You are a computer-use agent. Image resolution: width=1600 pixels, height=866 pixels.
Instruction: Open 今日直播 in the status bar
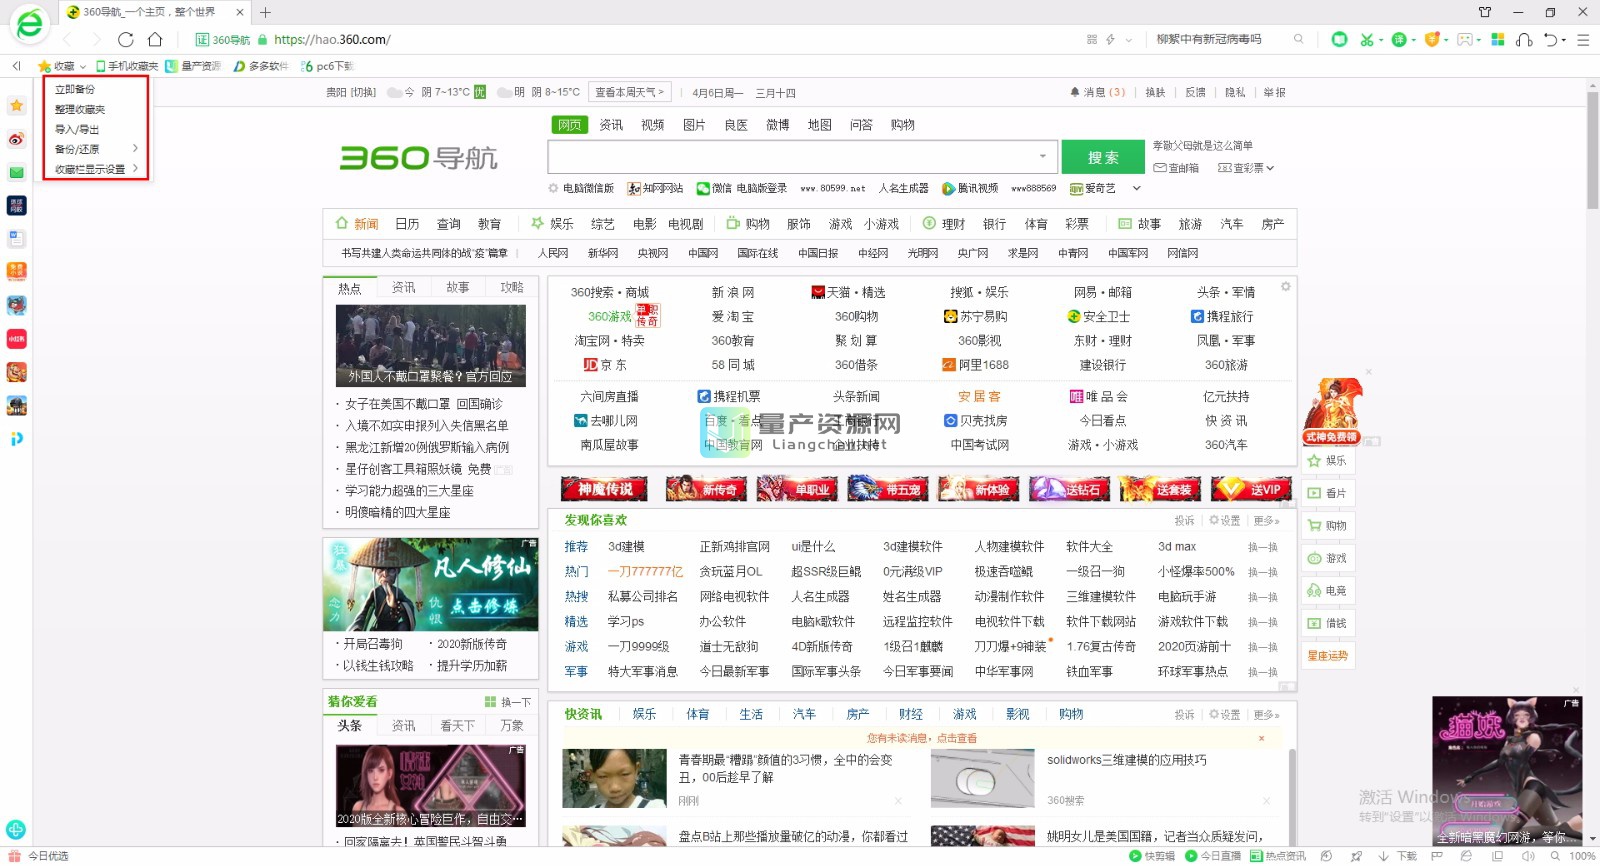(1213, 856)
